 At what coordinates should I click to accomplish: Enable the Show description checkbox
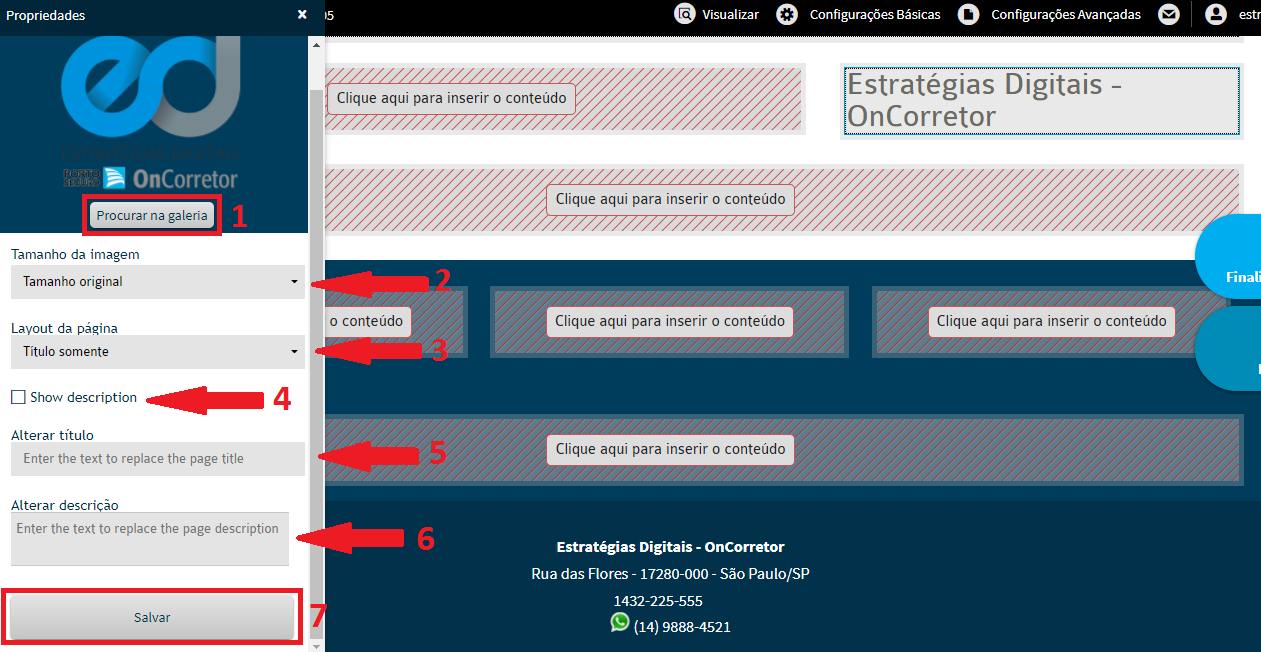pyautogui.click(x=18, y=398)
